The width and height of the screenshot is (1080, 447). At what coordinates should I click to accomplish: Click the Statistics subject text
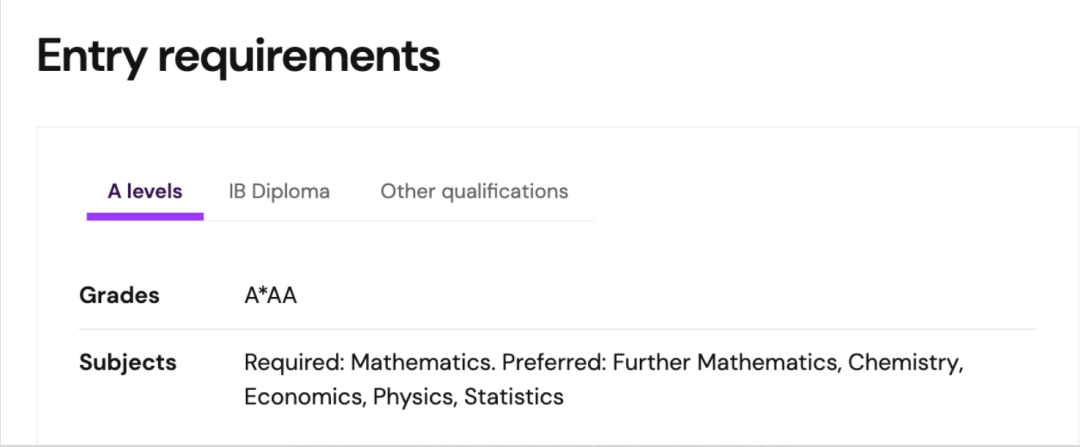[x=514, y=397]
